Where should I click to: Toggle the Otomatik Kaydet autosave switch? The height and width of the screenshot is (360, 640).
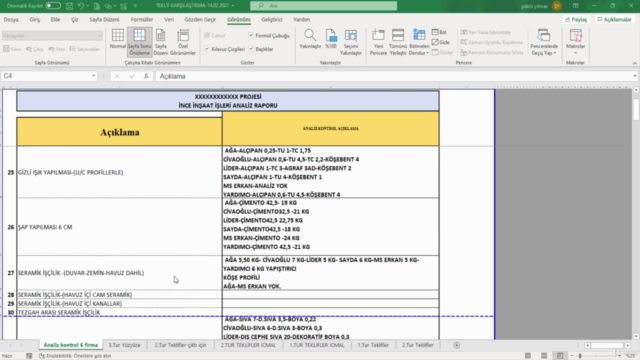point(53,6)
